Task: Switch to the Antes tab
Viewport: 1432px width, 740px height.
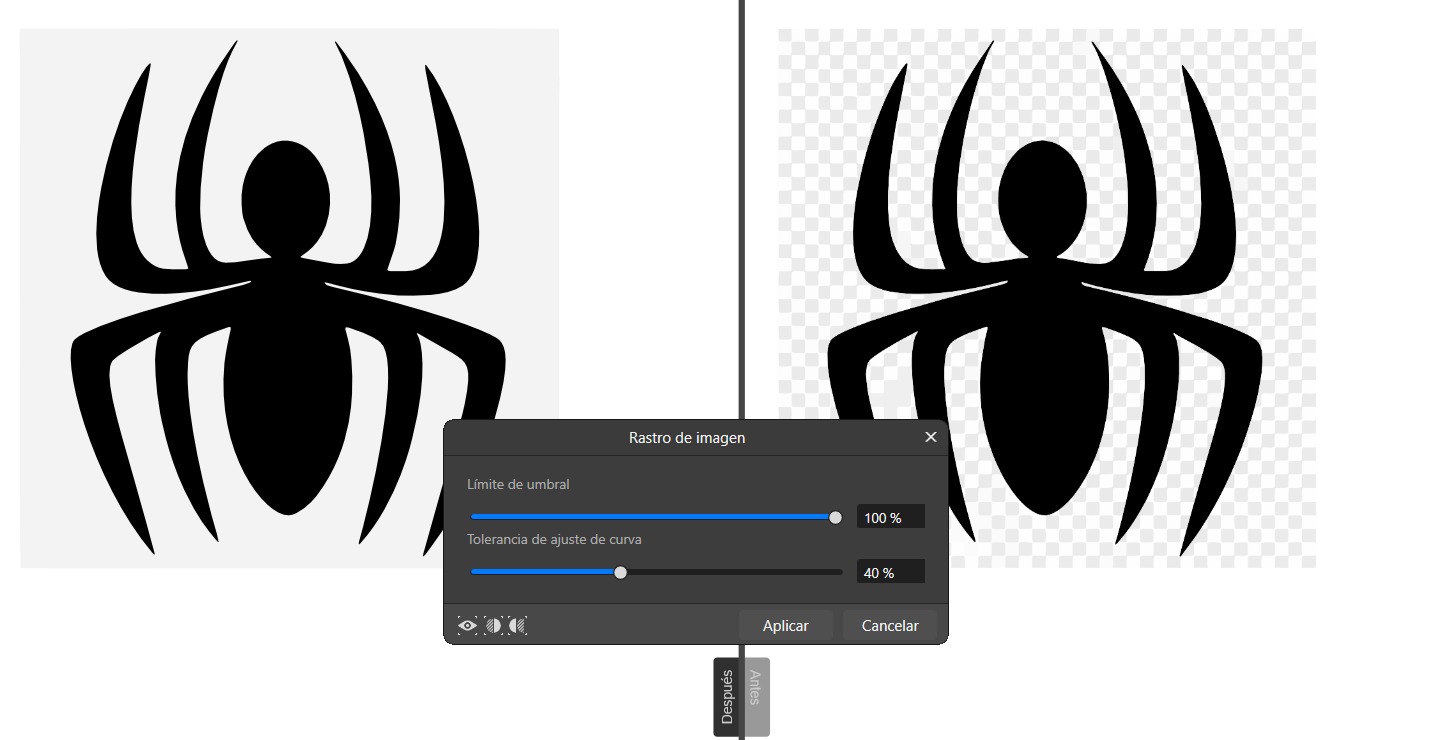Action: (x=756, y=696)
